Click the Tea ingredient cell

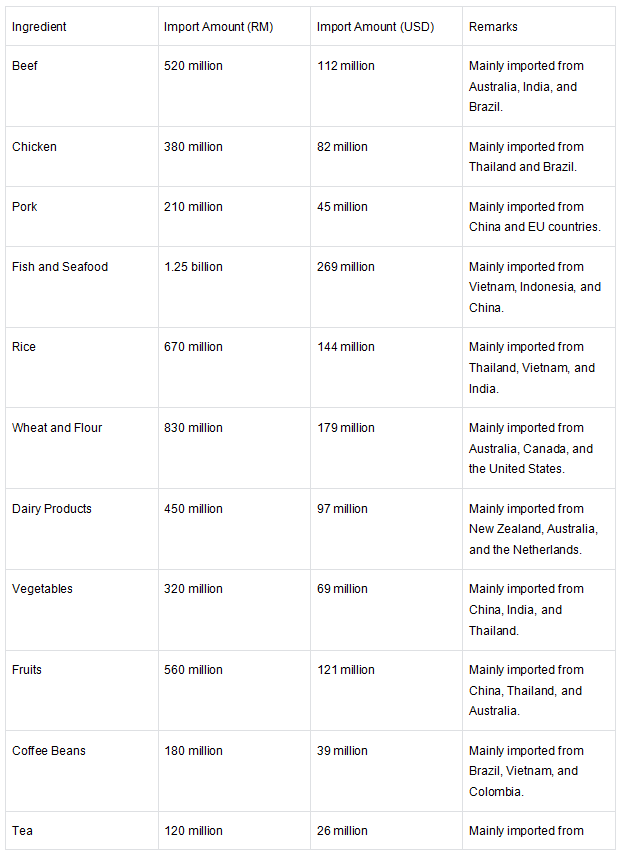tap(82, 831)
